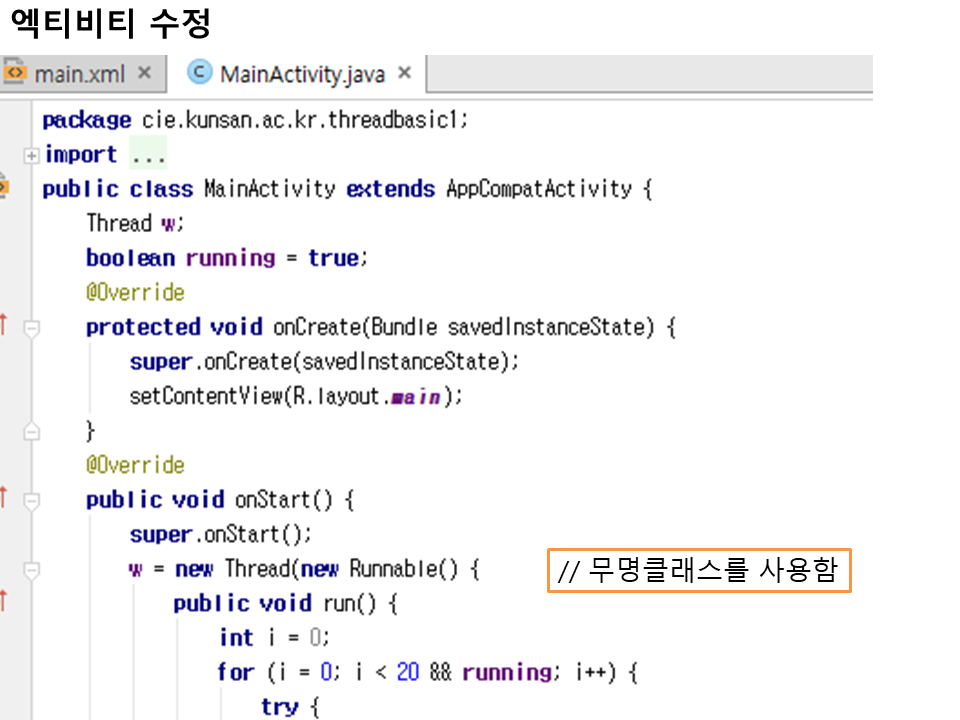The width and height of the screenshot is (960, 720).
Task: Click the XML file icon on main.xml tab
Action: pyautogui.click(x=14, y=73)
